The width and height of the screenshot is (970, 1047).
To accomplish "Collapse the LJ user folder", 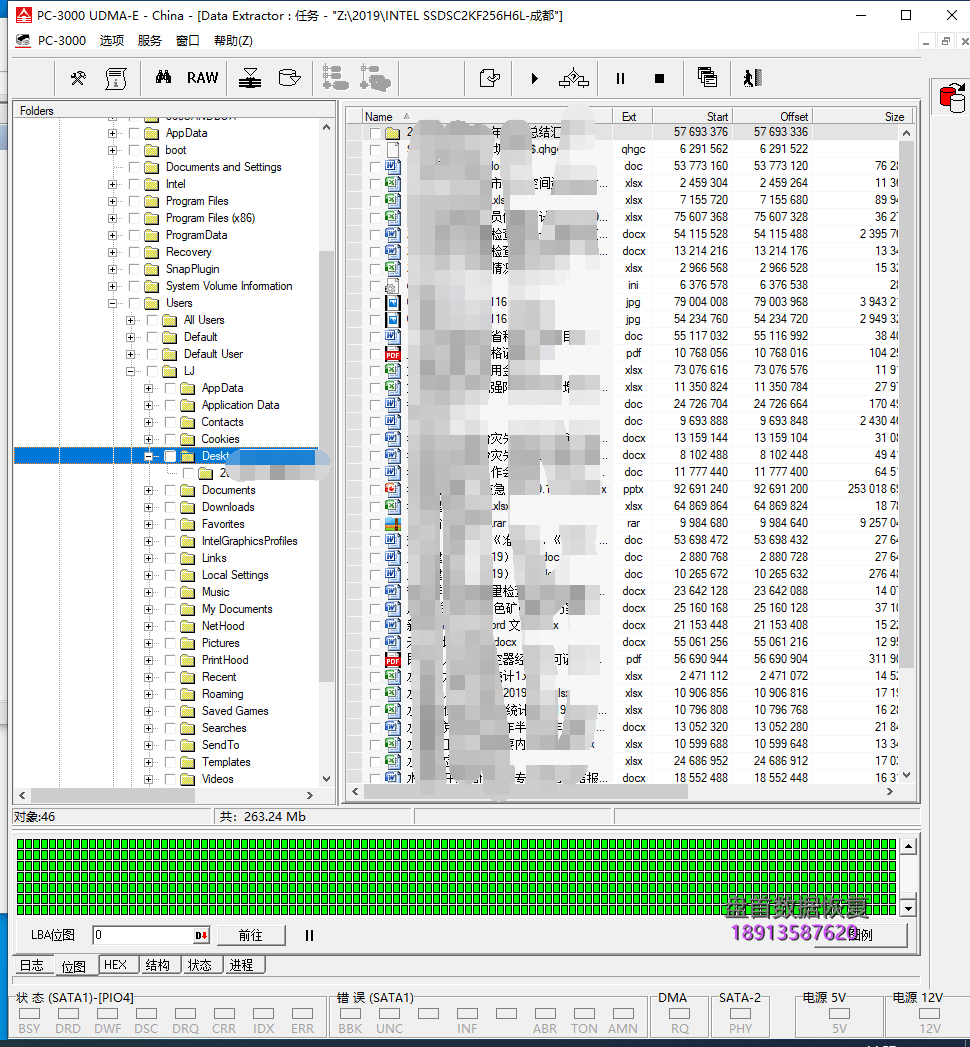I will click(130, 371).
